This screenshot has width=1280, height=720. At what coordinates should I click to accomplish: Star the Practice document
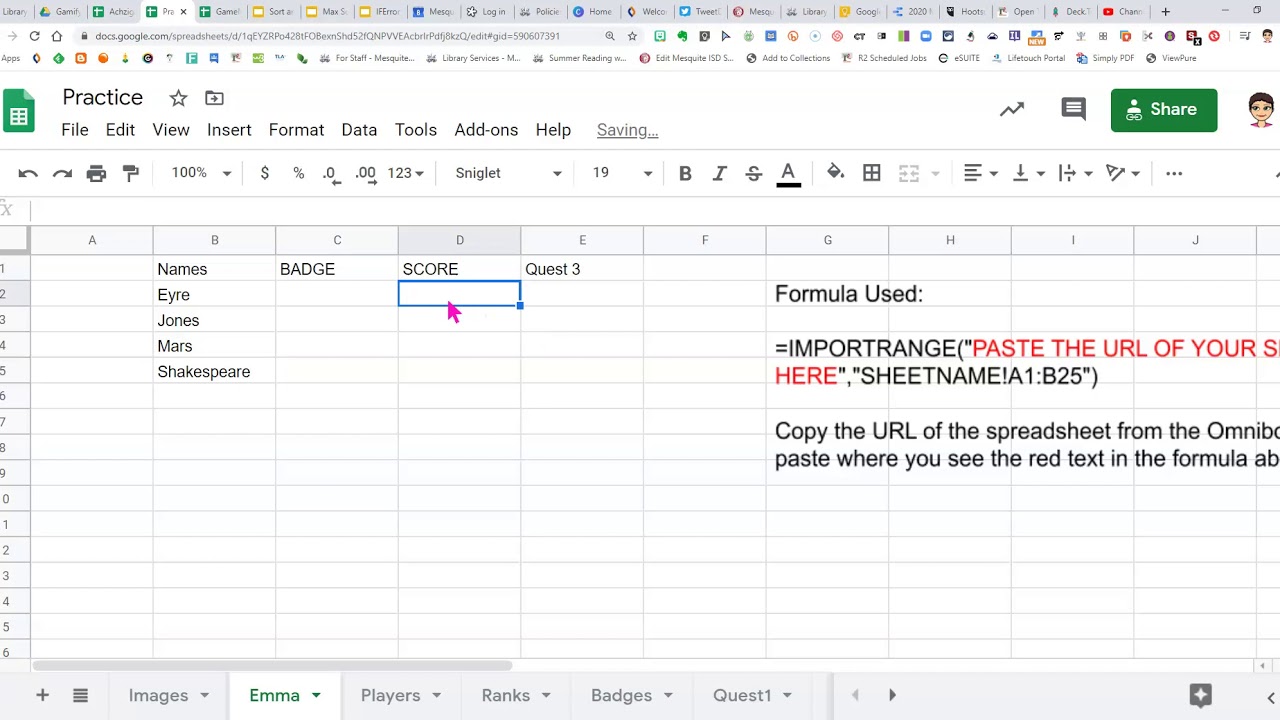(x=178, y=98)
